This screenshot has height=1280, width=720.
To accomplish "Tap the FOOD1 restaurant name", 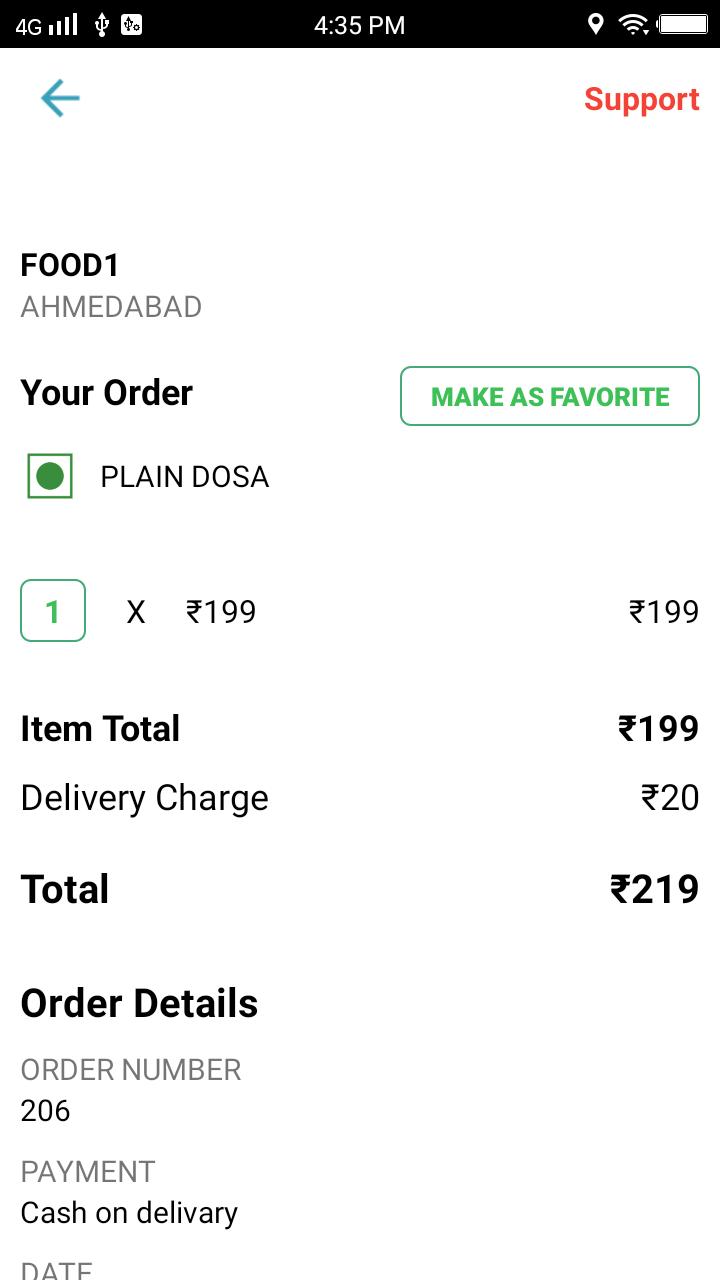I will pyautogui.click(x=70, y=265).
